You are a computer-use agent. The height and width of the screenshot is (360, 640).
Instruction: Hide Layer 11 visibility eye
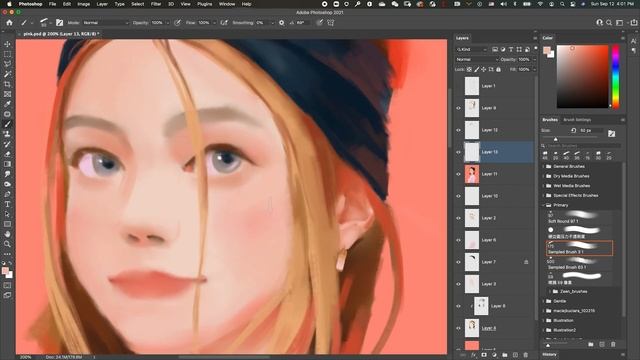[458, 174]
